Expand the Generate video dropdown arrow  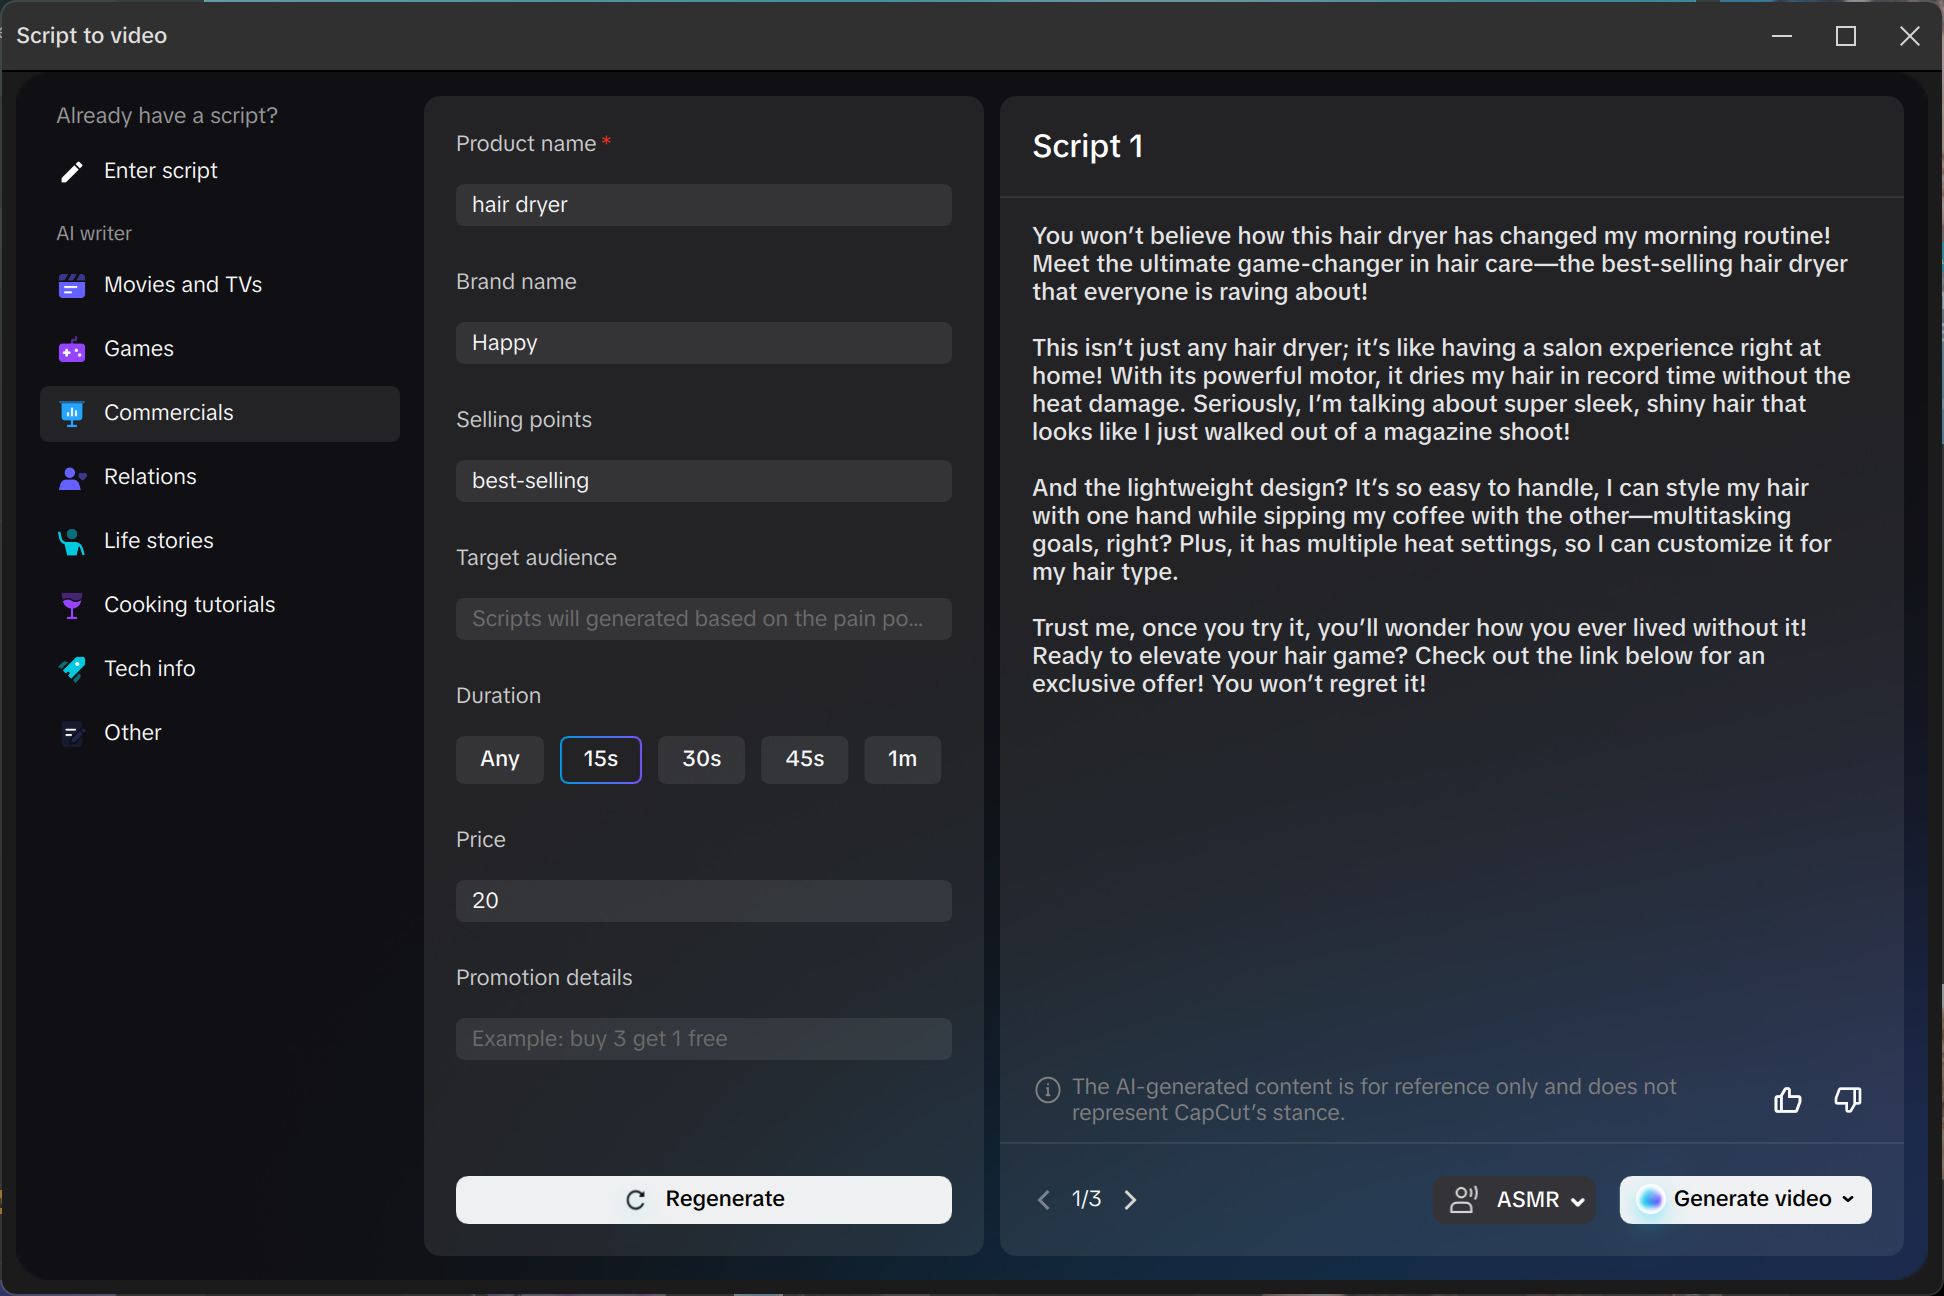coord(1848,1199)
